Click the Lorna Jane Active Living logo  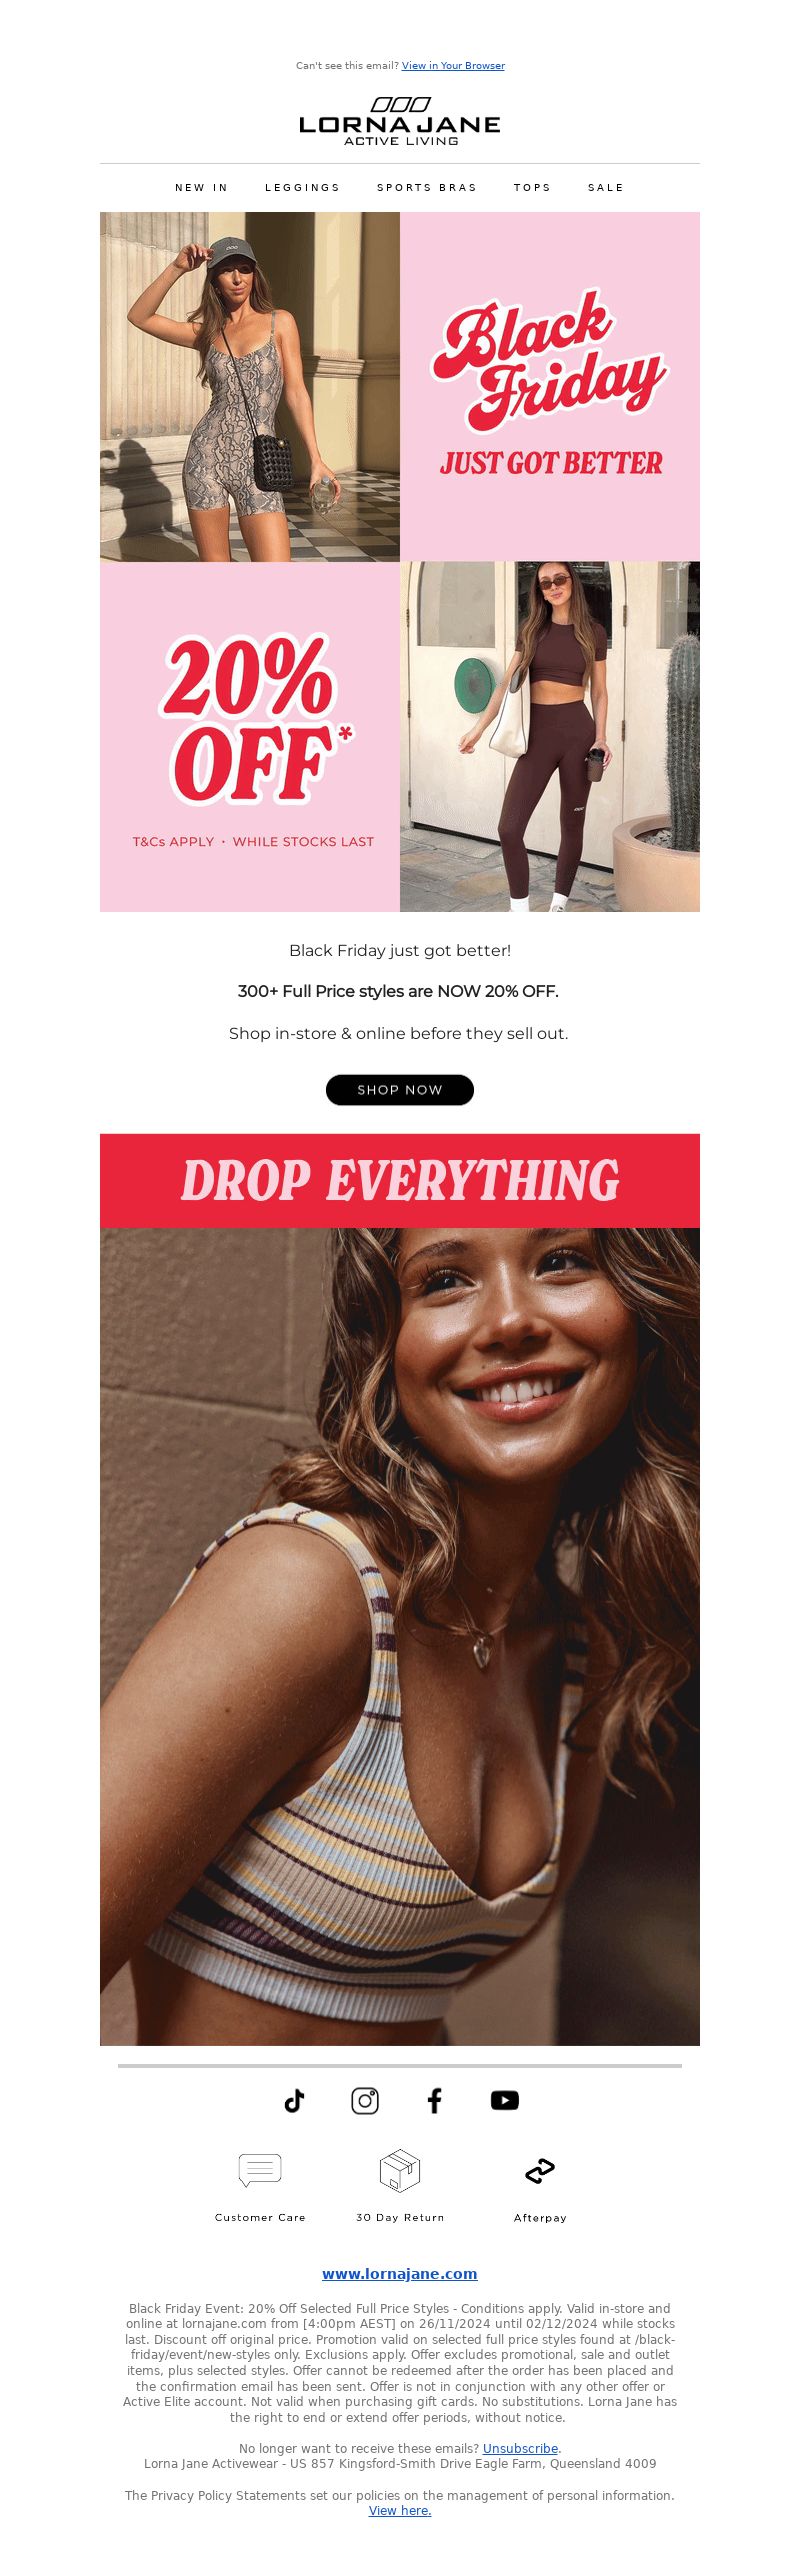click(400, 122)
